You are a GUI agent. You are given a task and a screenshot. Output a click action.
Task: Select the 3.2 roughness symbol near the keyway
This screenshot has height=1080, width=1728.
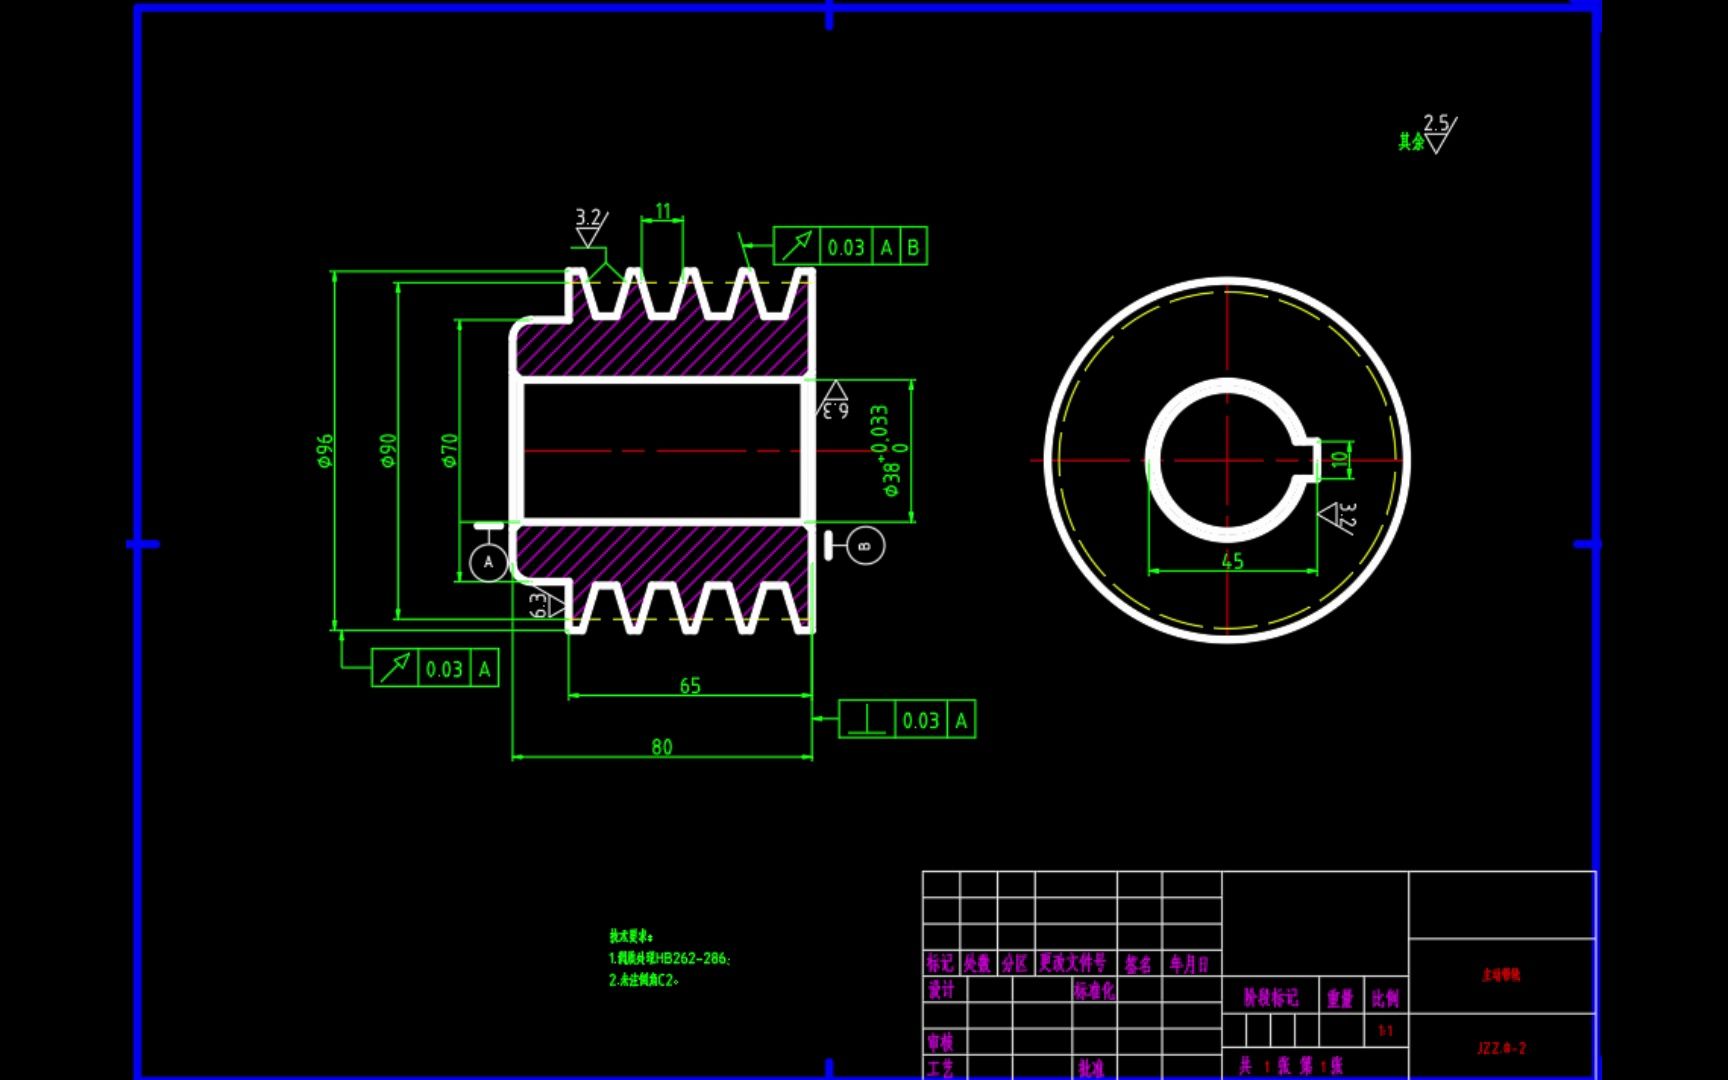coord(1339,517)
